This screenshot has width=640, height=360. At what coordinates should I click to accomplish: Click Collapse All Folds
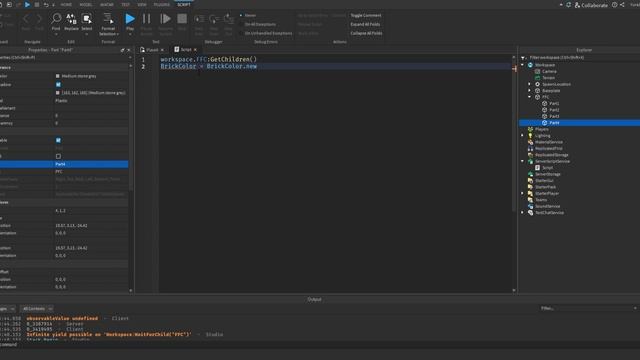pos(366,33)
